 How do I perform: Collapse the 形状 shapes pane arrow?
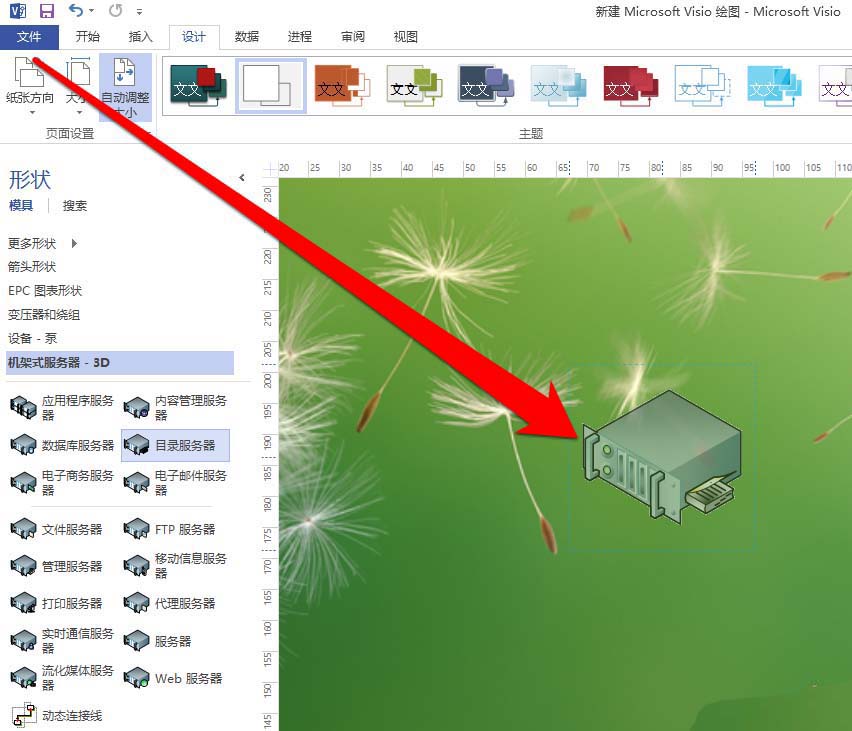coord(242,178)
